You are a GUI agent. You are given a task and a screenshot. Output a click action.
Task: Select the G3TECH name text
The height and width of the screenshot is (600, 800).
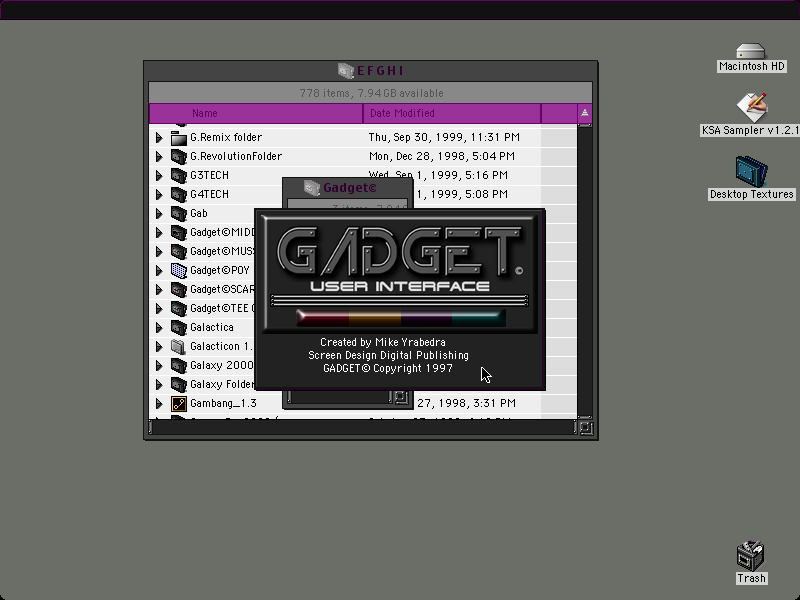point(209,175)
